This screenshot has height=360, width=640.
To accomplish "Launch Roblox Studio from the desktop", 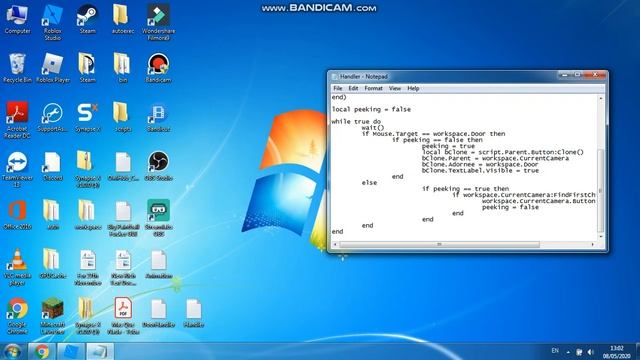I will click(53, 22).
